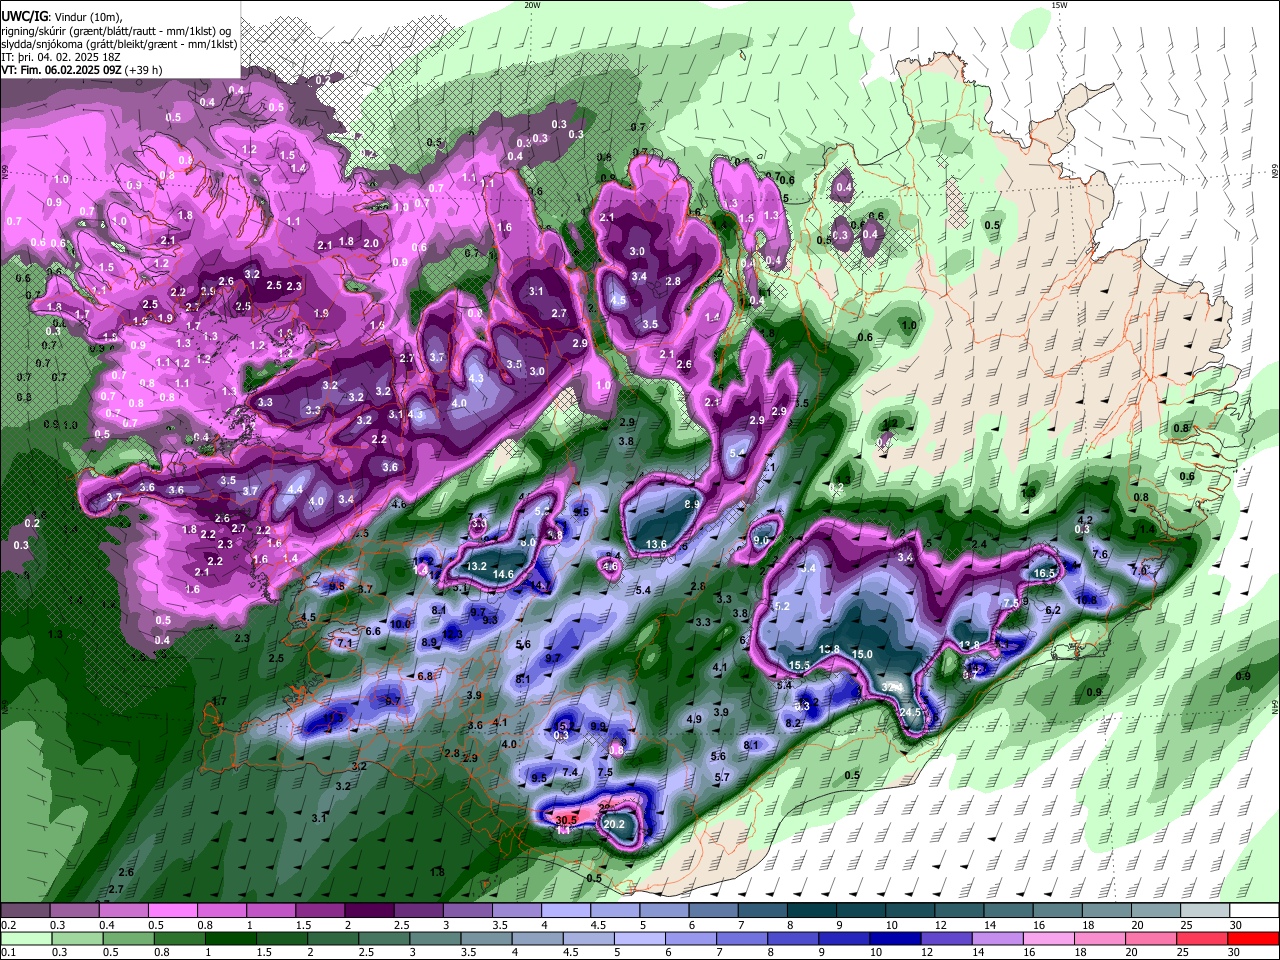The height and width of the screenshot is (960, 1280).
Task: Click the darkest purple 2–2.5 snow scale swatch
Action: [x=370, y=911]
